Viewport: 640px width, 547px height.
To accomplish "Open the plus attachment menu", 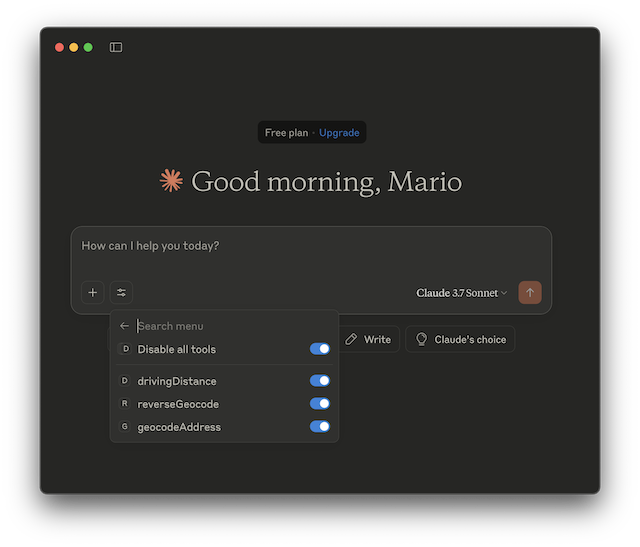I will click(x=93, y=292).
